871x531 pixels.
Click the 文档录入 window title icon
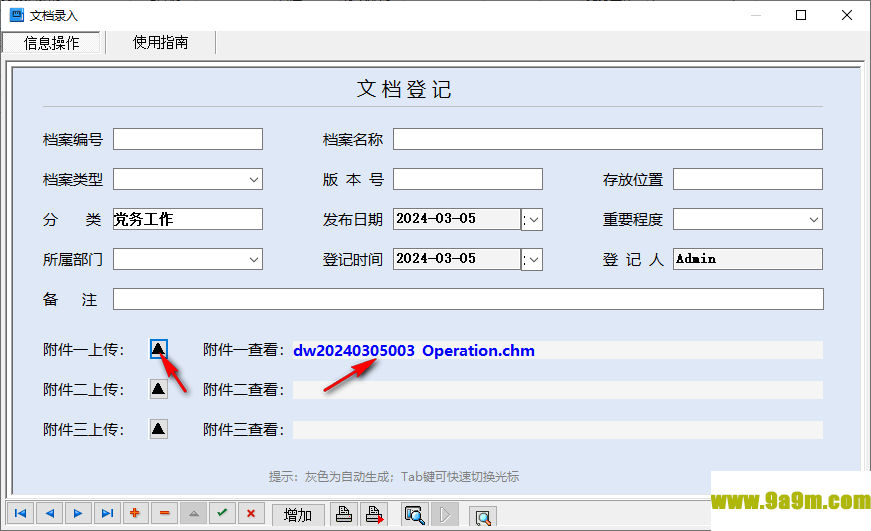(17, 15)
